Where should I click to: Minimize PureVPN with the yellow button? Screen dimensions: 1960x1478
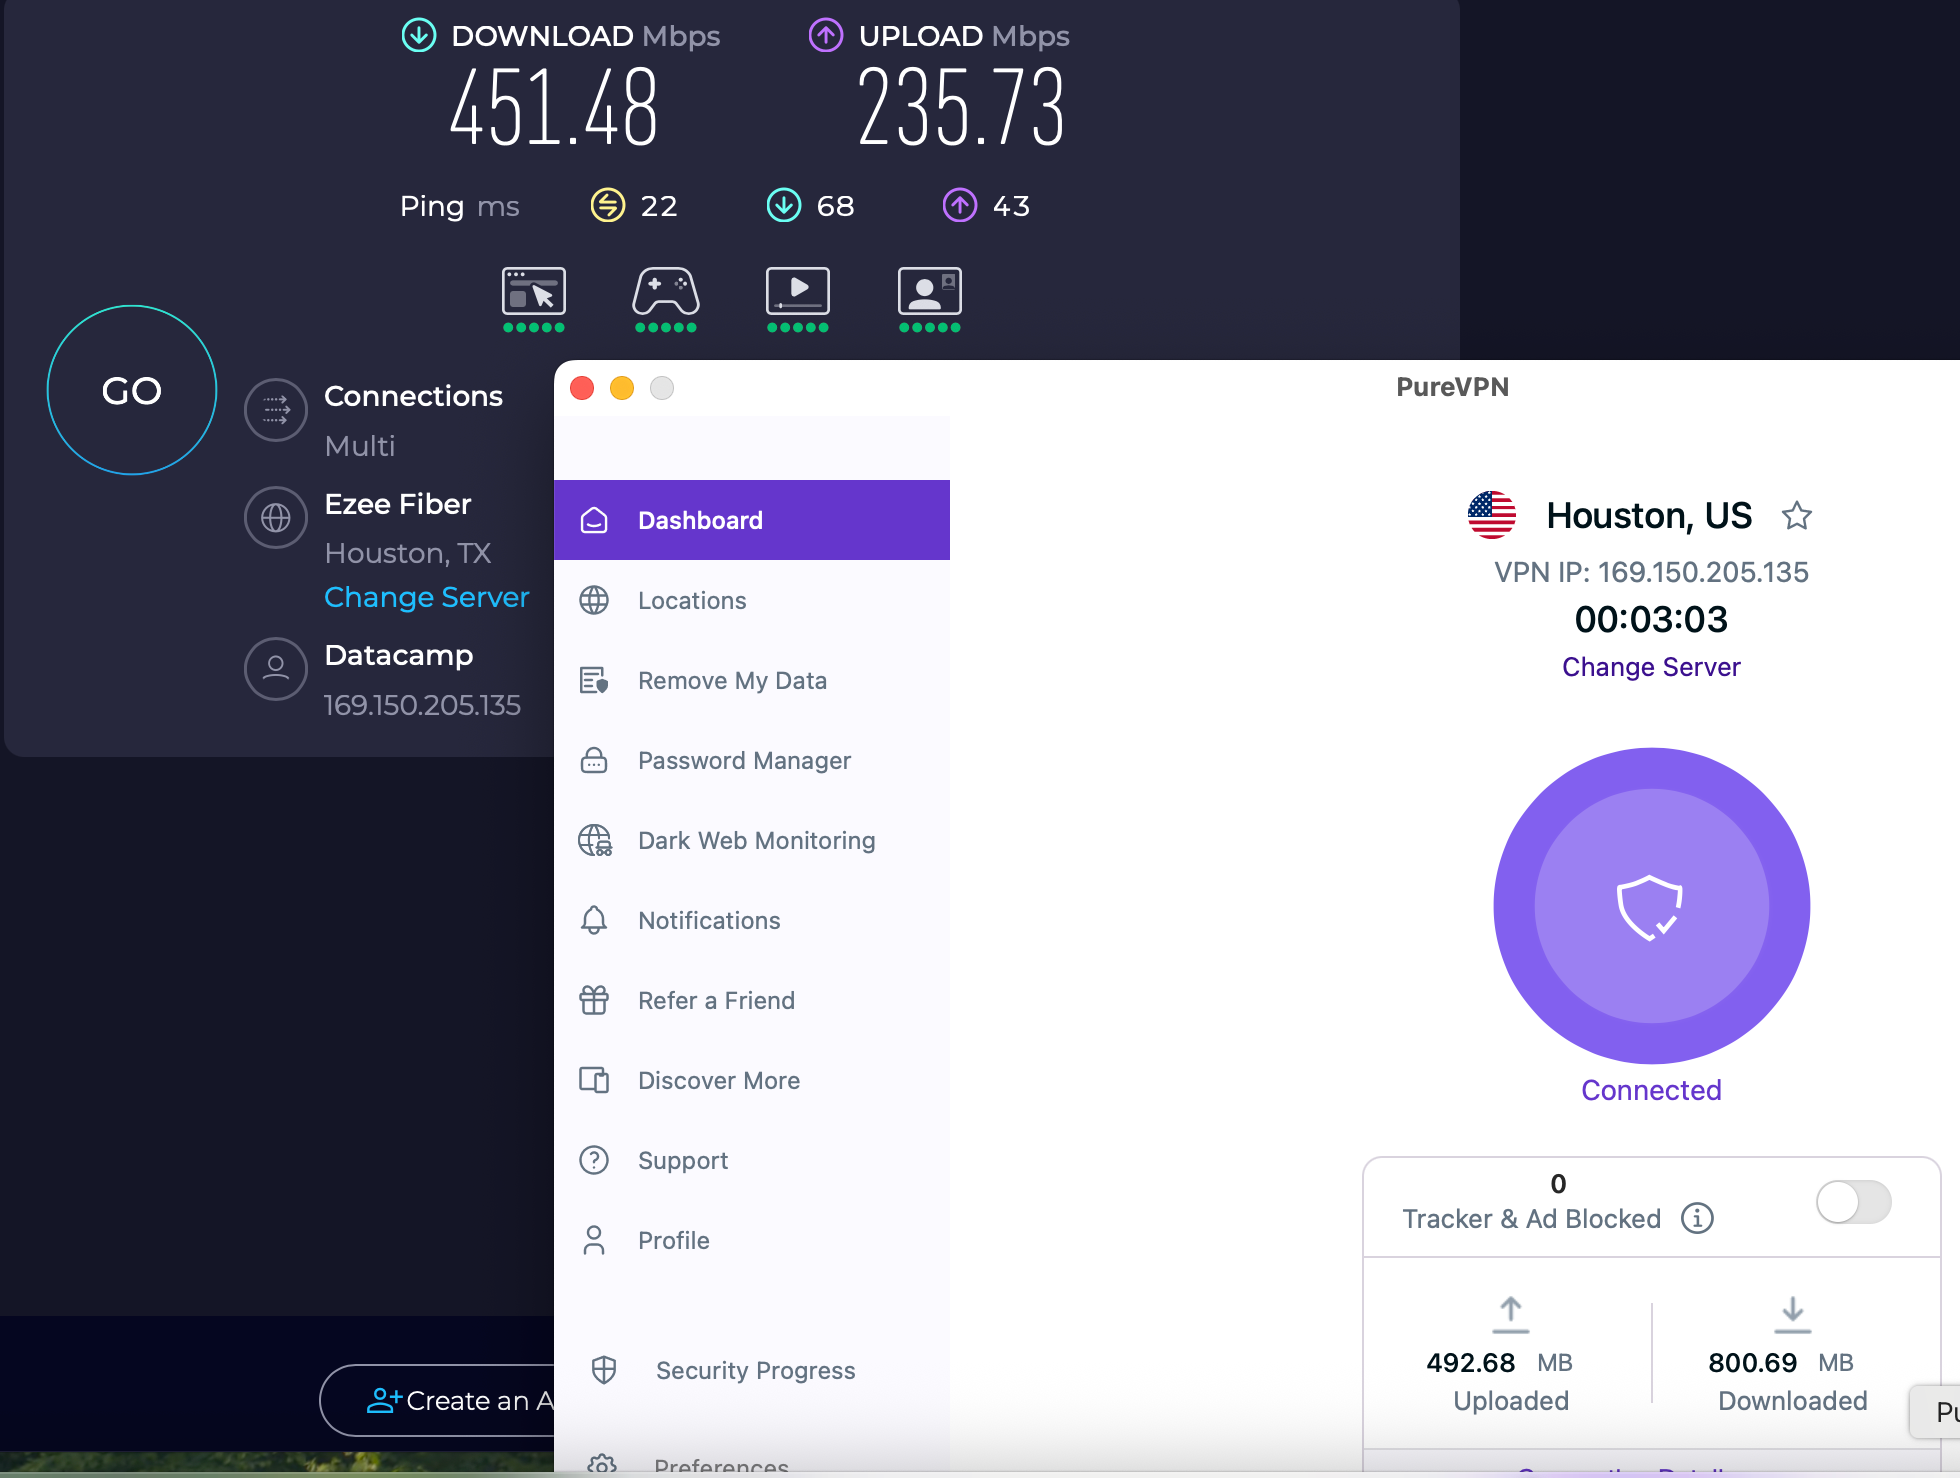pyautogui.click(x=622, y=388)
